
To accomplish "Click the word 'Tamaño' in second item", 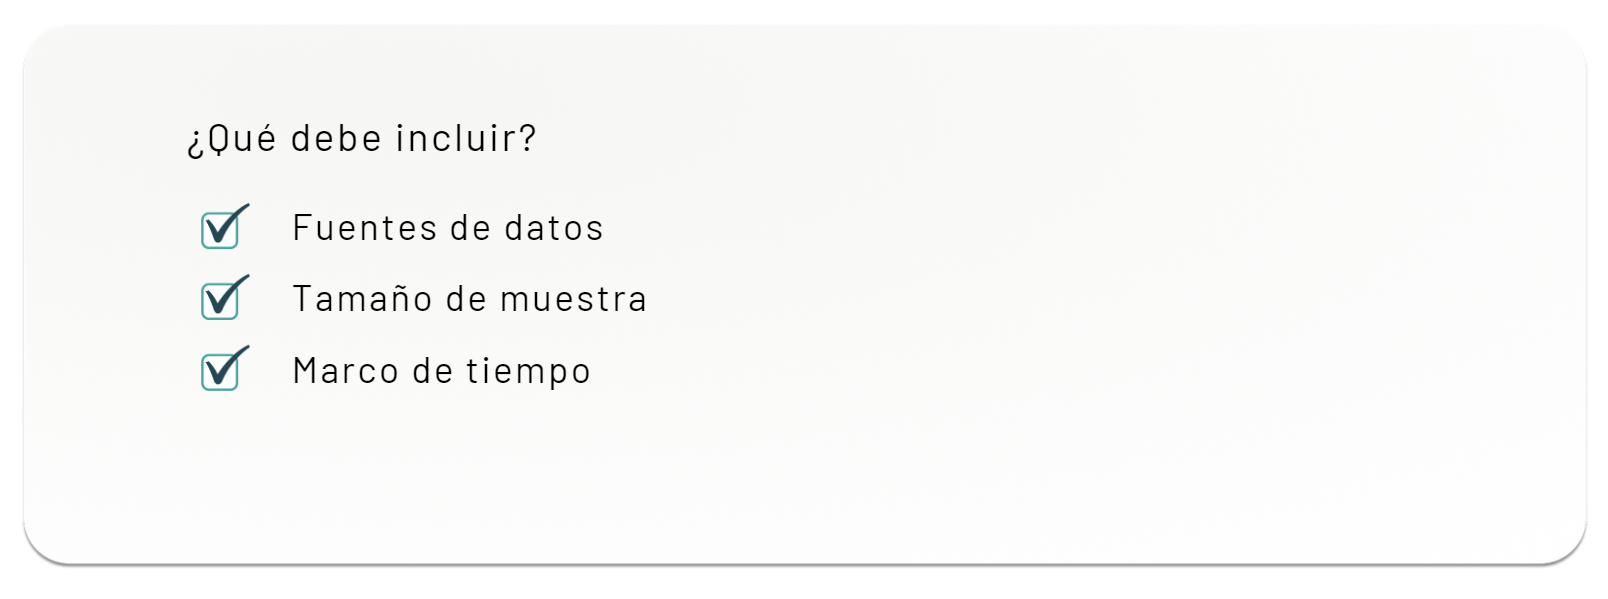I will click(x=363, y=299).
